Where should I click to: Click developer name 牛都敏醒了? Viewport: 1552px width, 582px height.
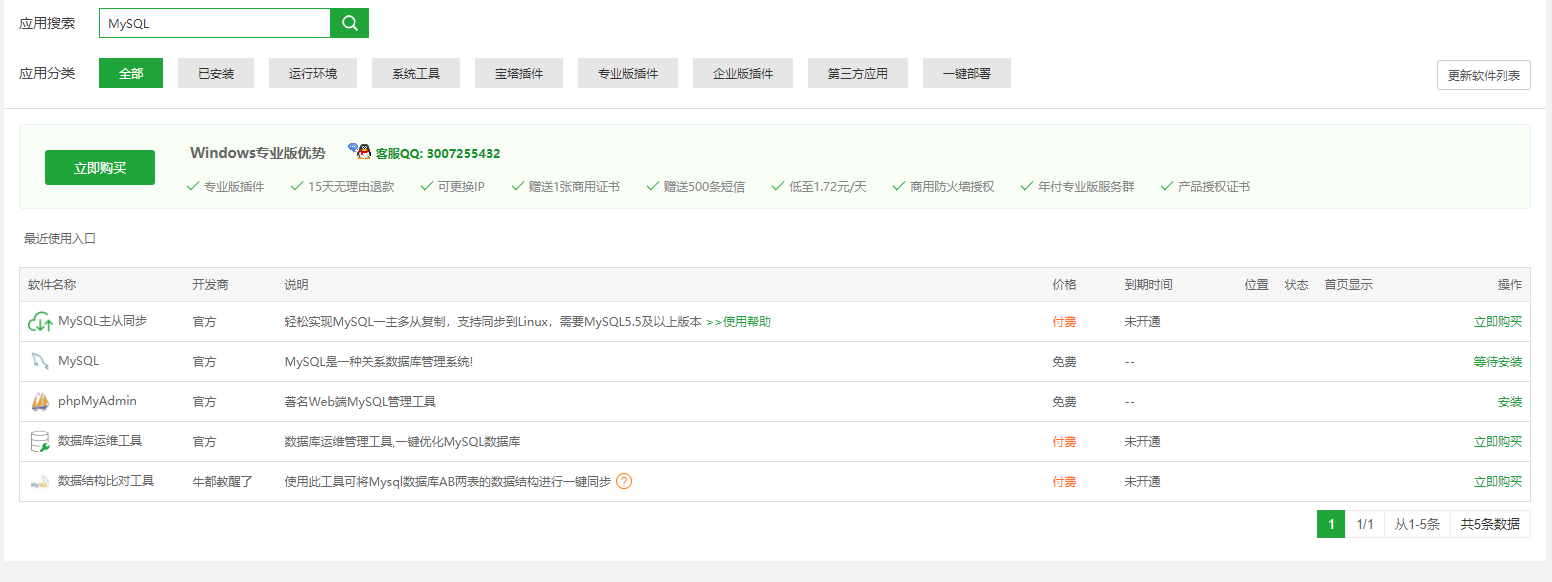point(223,482)
